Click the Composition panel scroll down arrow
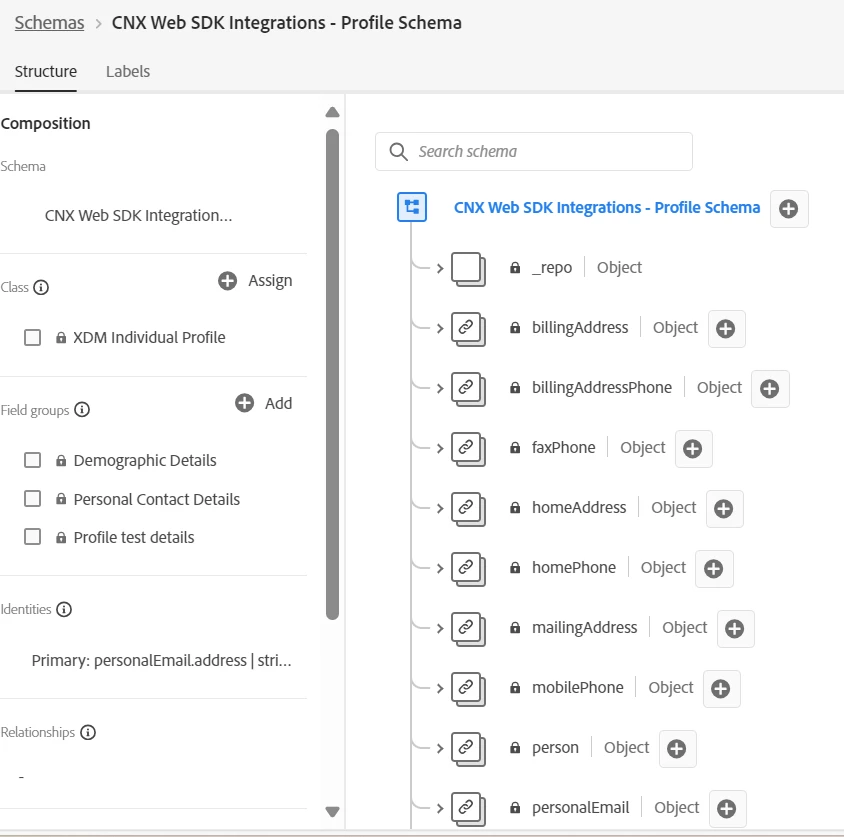This screenshot has height=837, width=844. pos(333,812)
